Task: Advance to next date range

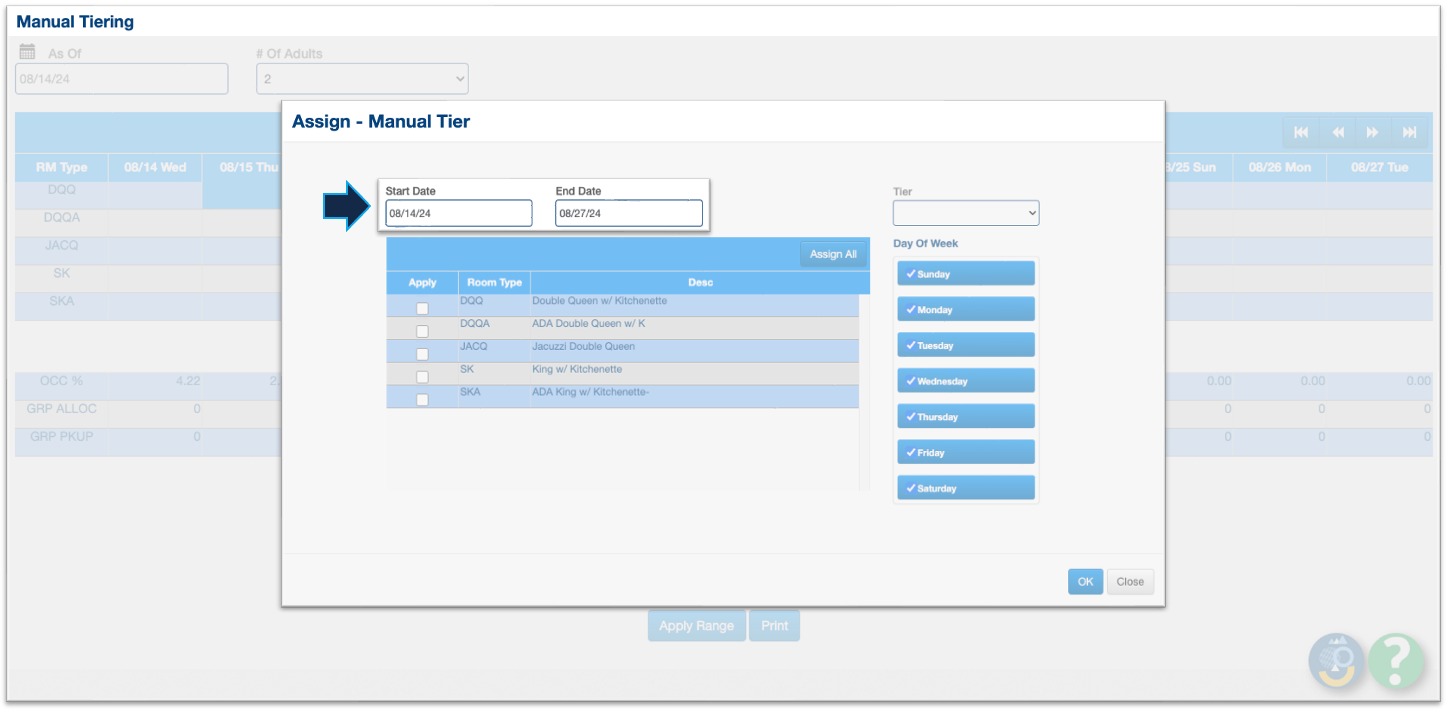Action: 1373,132
